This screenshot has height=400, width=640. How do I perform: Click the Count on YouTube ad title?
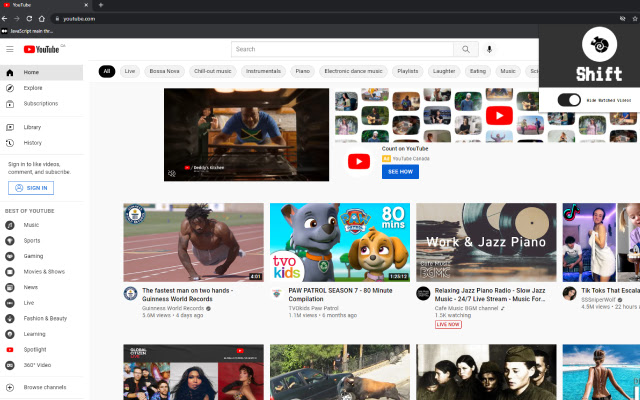coord(405,149)
